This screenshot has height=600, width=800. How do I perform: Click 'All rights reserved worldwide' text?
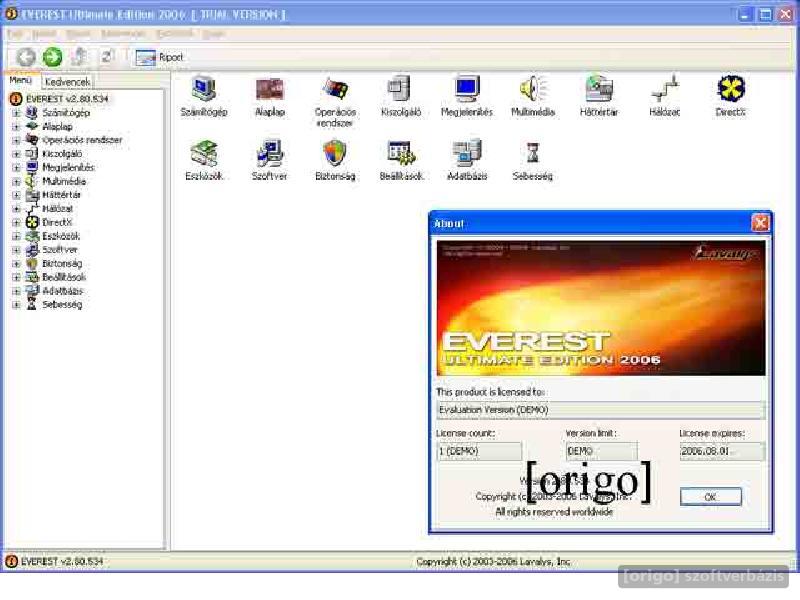[x=554, y=512]
